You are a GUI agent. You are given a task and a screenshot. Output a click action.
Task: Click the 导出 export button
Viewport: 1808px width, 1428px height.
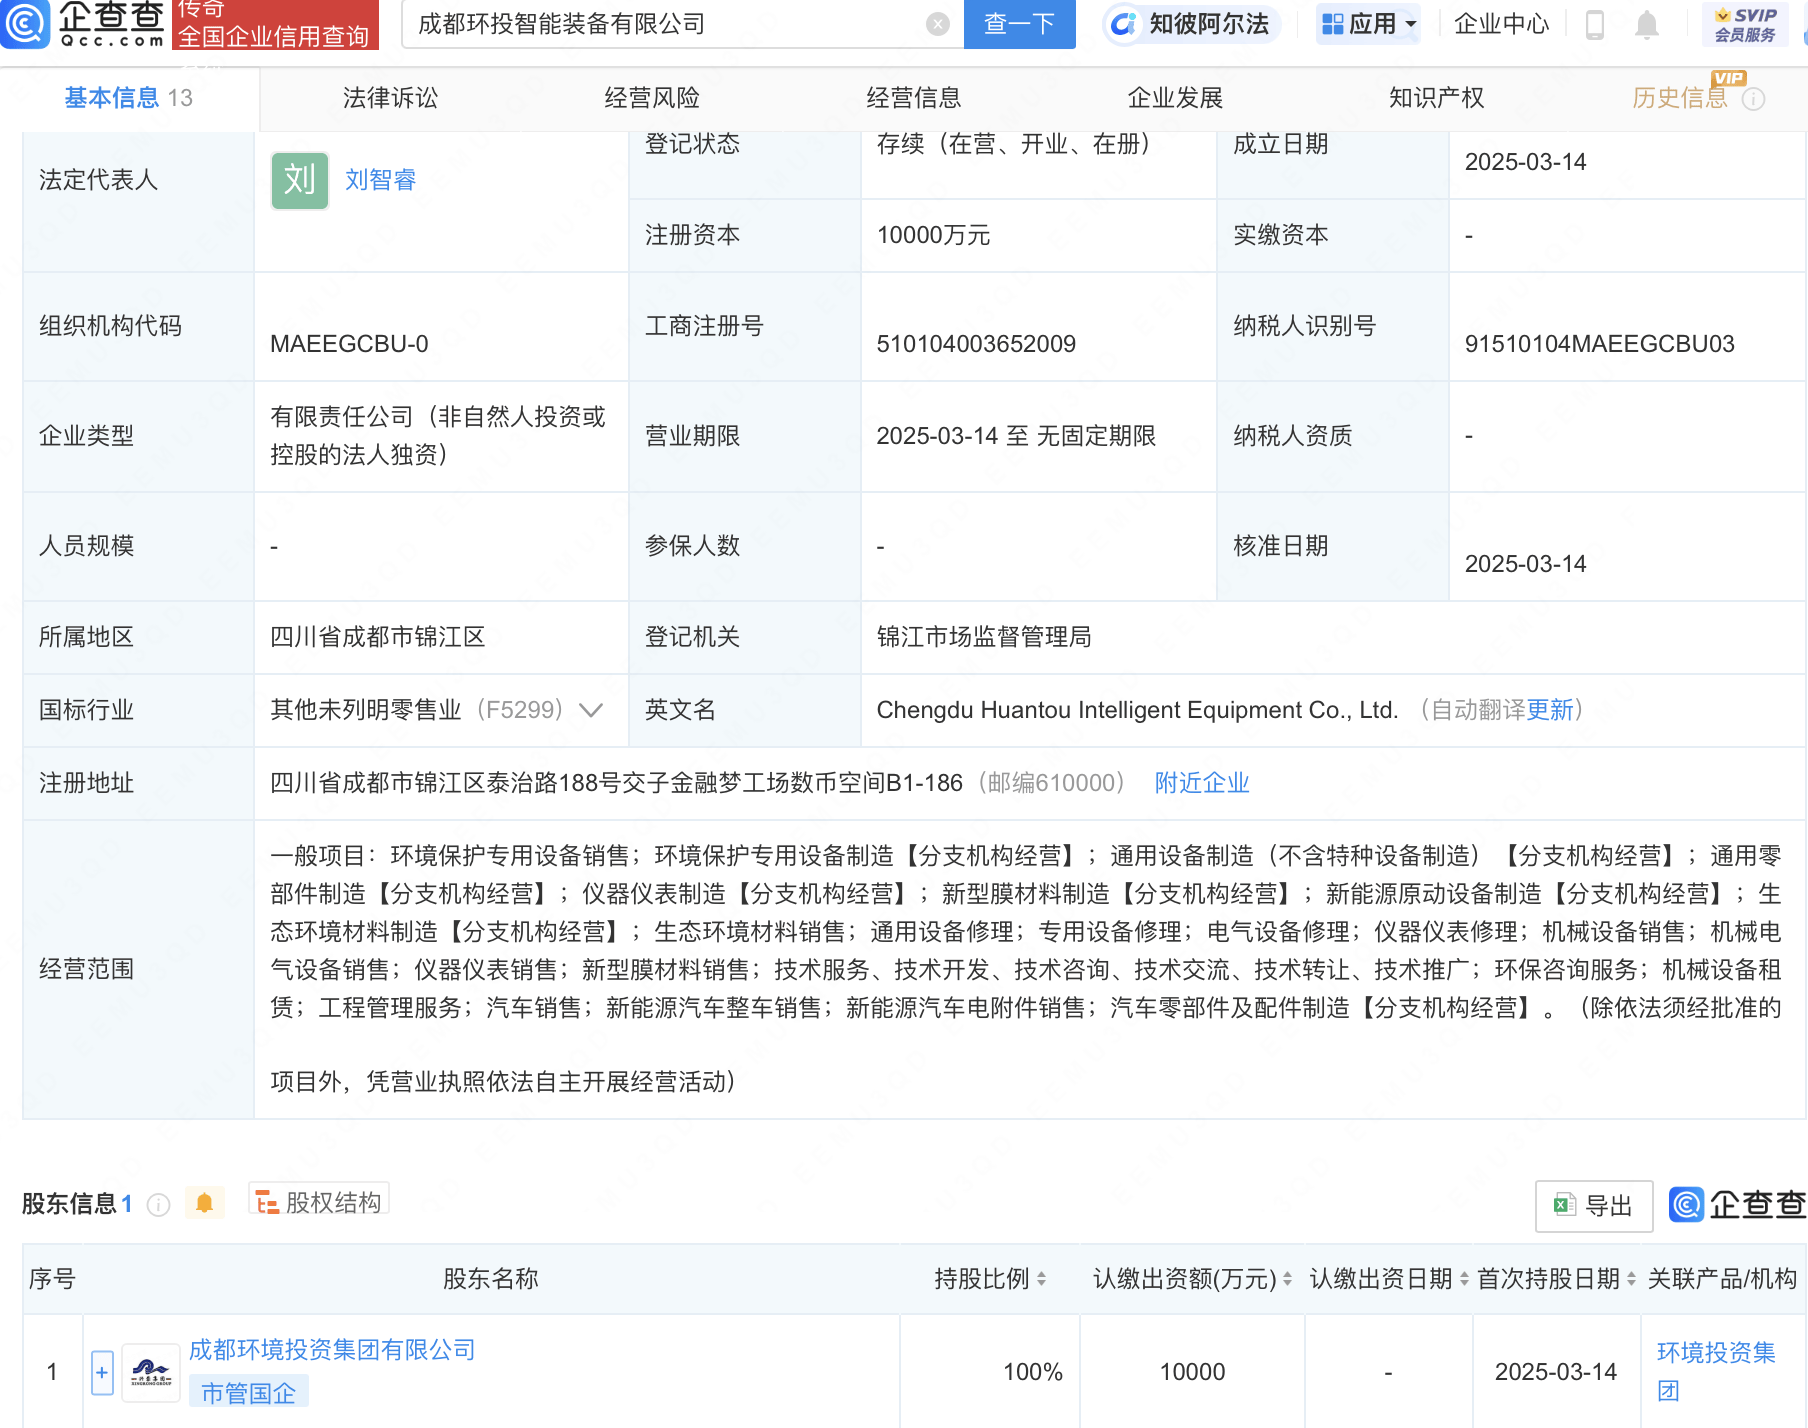pyautogui.click(x=1594, y=1206)
